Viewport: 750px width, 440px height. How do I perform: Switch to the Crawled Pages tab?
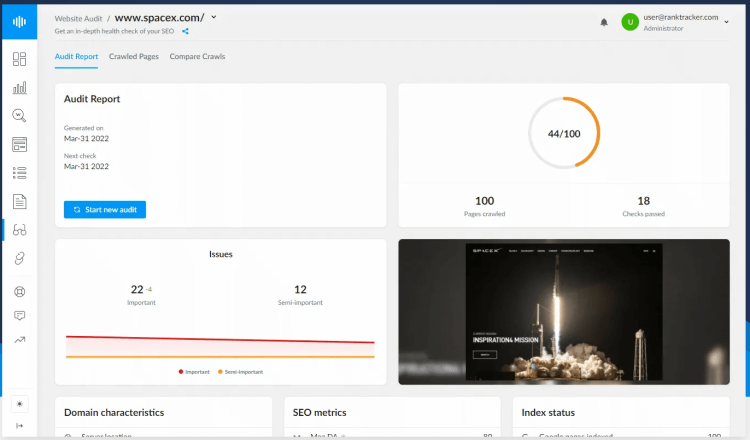[133, 56]
